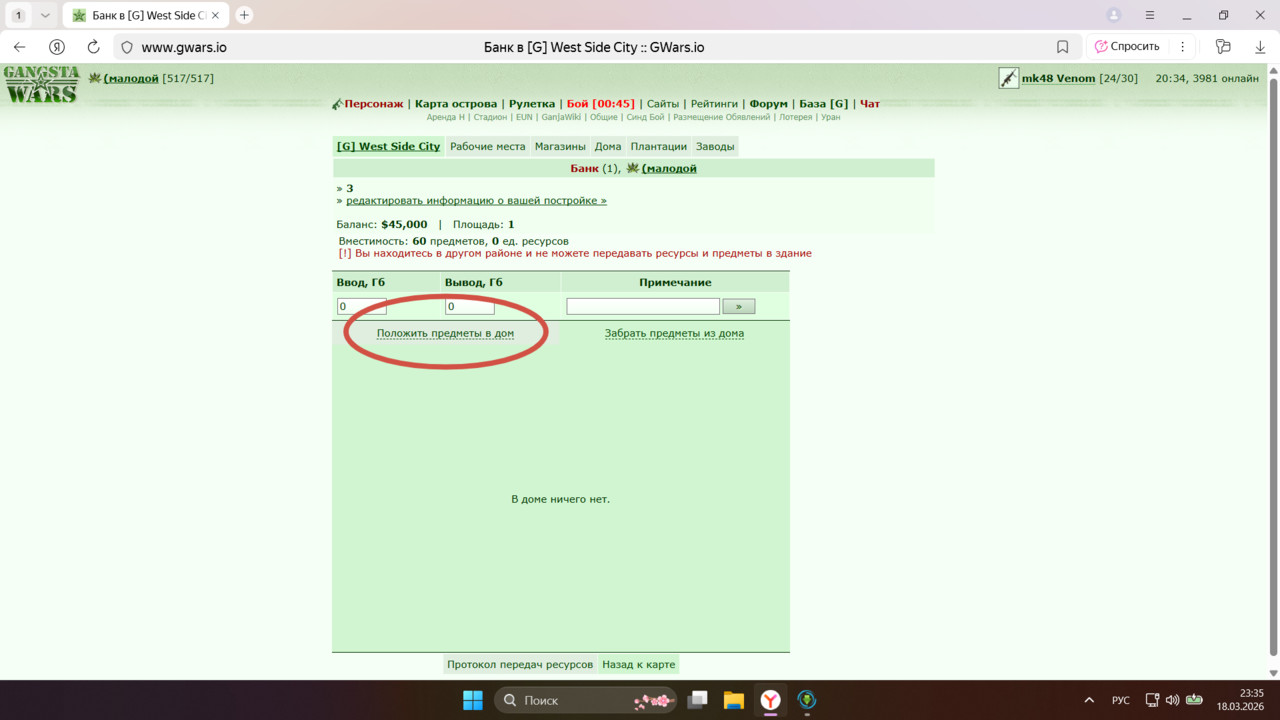Open the Windows Start menu
Viewport: 1280px width, 720px height.
pyautogui.click(x=473, y=700)
